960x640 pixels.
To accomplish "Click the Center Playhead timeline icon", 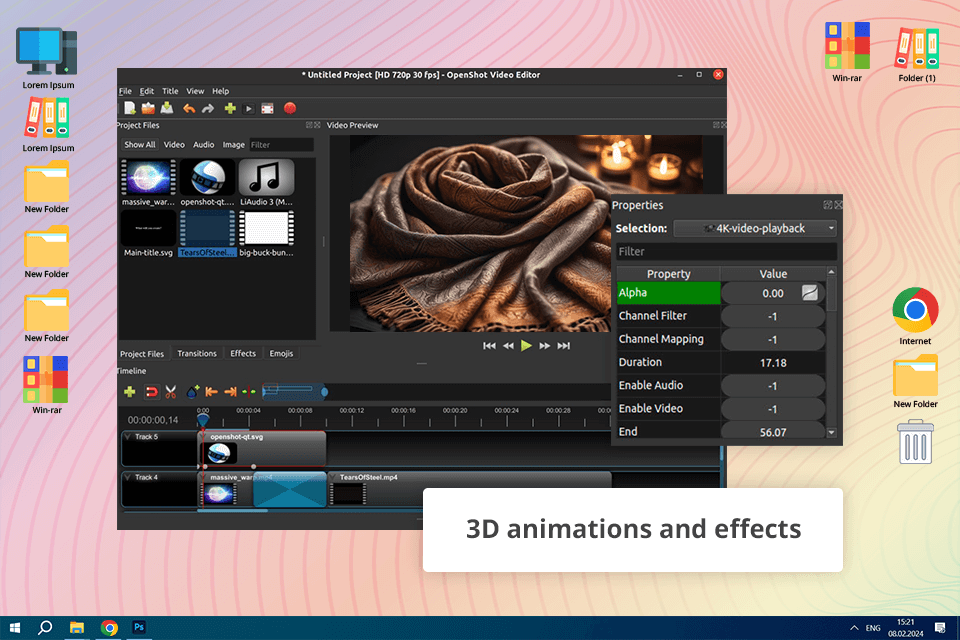I will (249, 391).
